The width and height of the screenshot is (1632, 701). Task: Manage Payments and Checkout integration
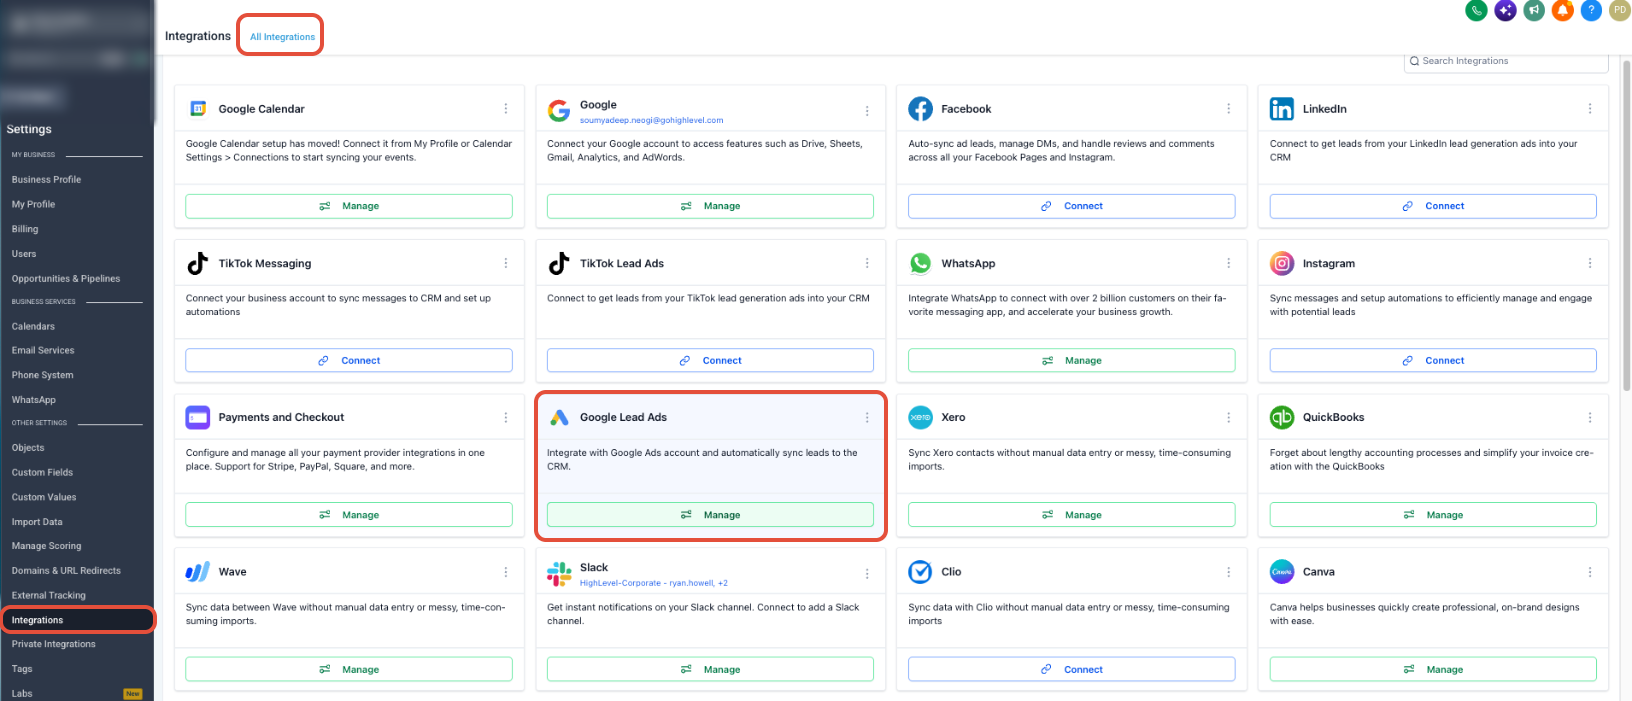pyautogui.click(x=349, y=515)
